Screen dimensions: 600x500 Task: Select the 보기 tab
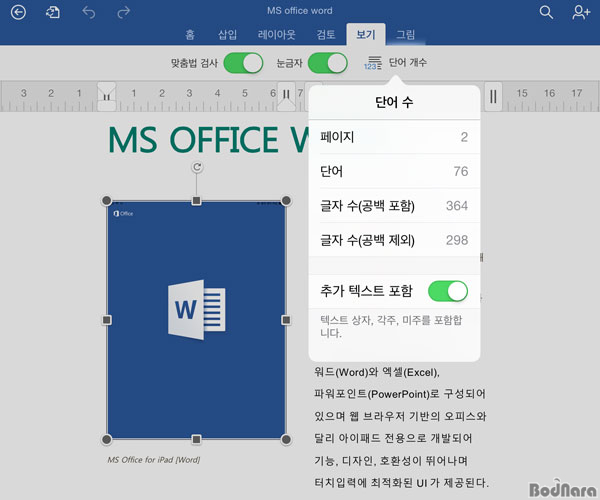point(366,34)
